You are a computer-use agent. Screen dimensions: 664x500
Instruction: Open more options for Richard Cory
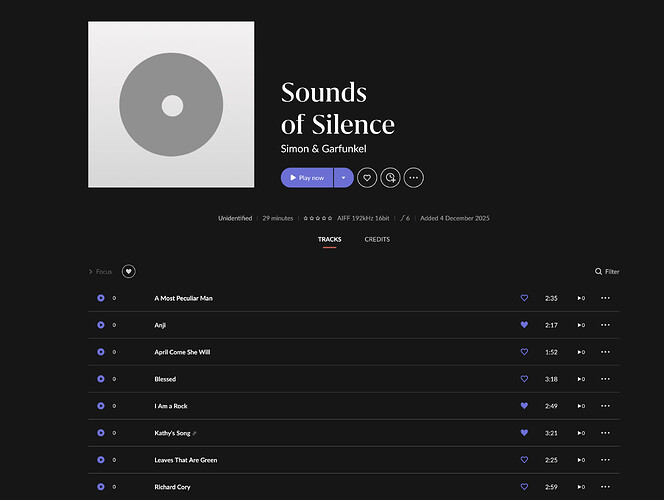(x=606, y=487)
